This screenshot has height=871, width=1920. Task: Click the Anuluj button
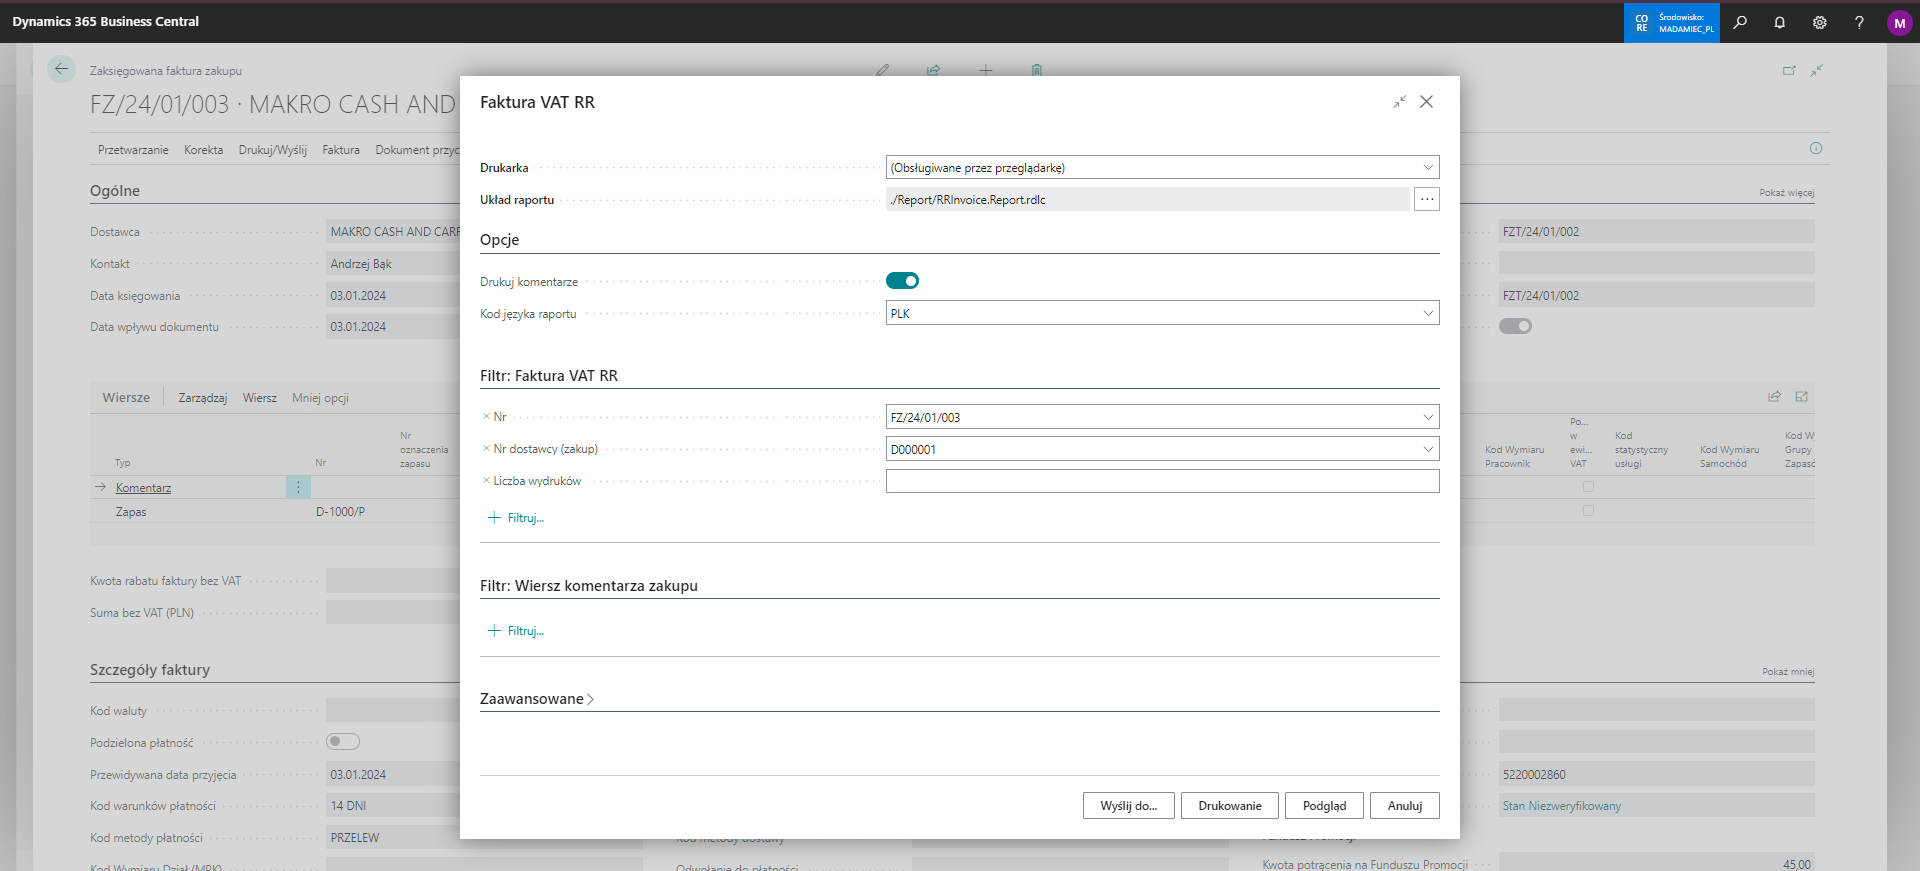(1405, 806)
